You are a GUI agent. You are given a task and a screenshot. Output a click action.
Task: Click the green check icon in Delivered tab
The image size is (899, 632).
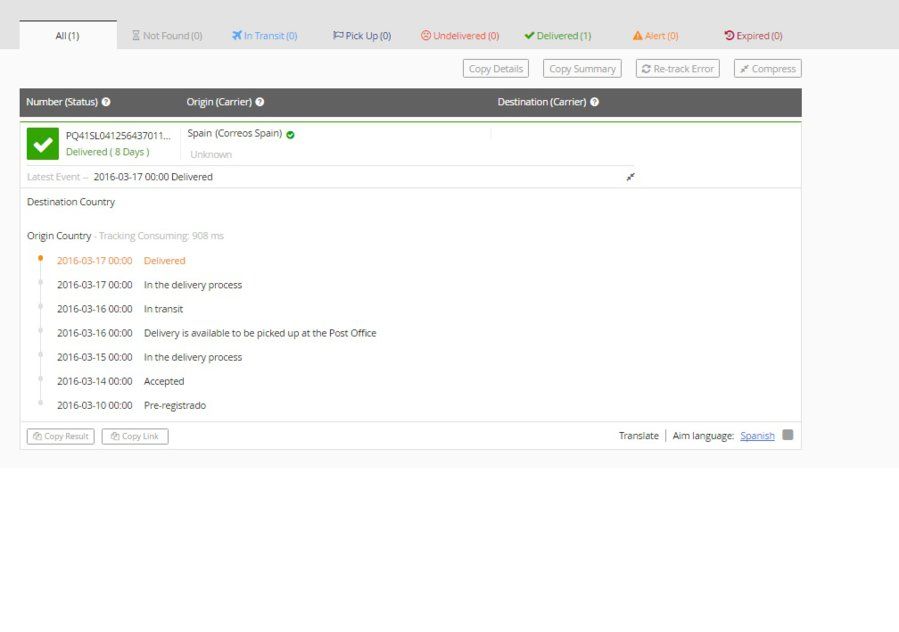(529, 35)
